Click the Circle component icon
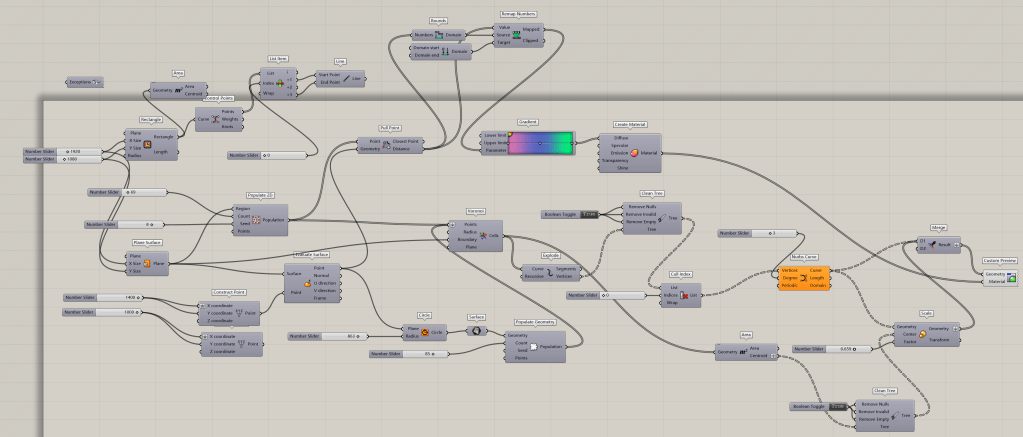Viewport: 1023px width, 437px height. (x=425, y=331)
